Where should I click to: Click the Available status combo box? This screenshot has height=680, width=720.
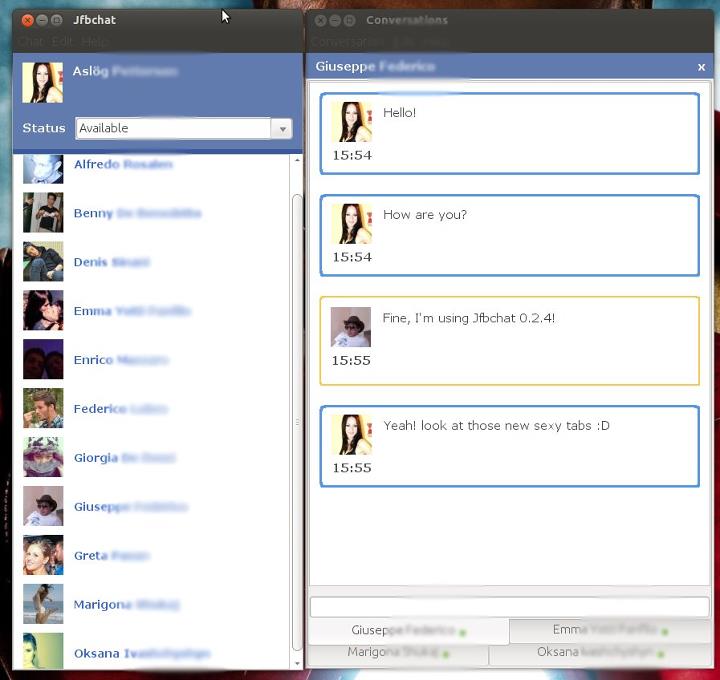click(x=173, y=129)
